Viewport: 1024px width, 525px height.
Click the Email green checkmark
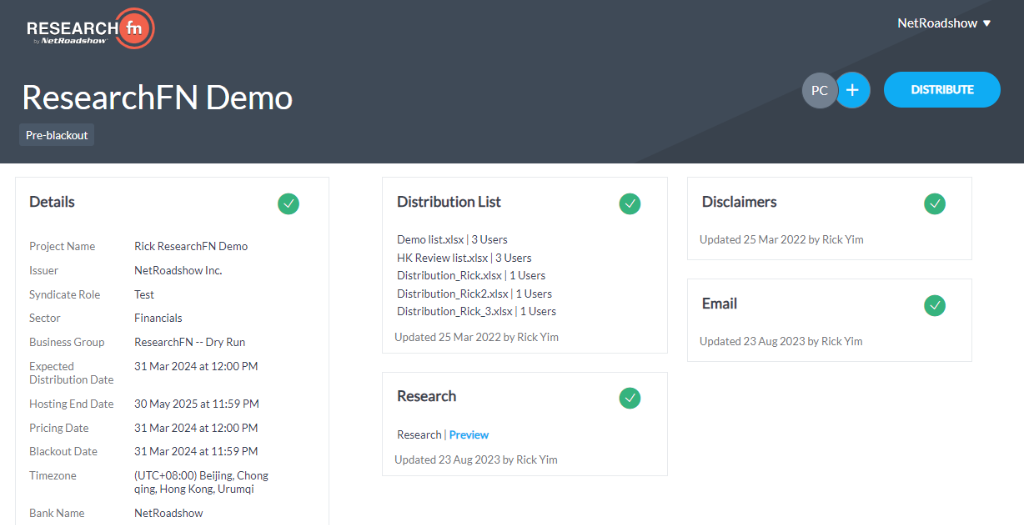(x=935, y=305)
